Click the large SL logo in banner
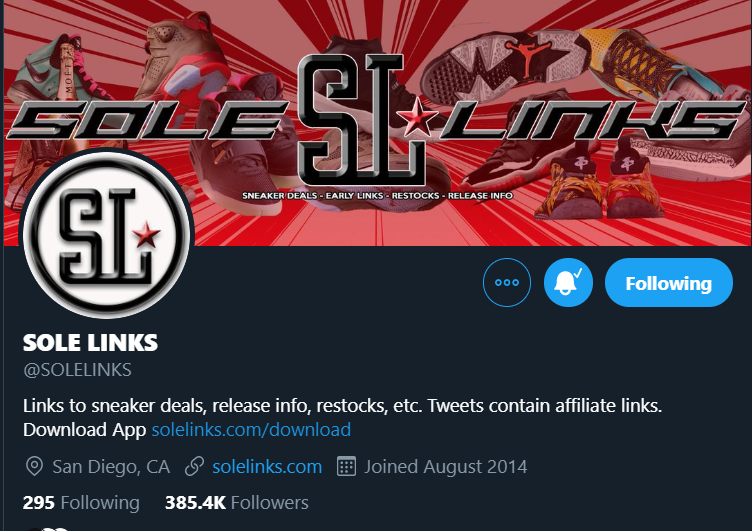Image resolution: width=752 pixels, height=531 pixels. pyautogui.click(x=362, y=120)
